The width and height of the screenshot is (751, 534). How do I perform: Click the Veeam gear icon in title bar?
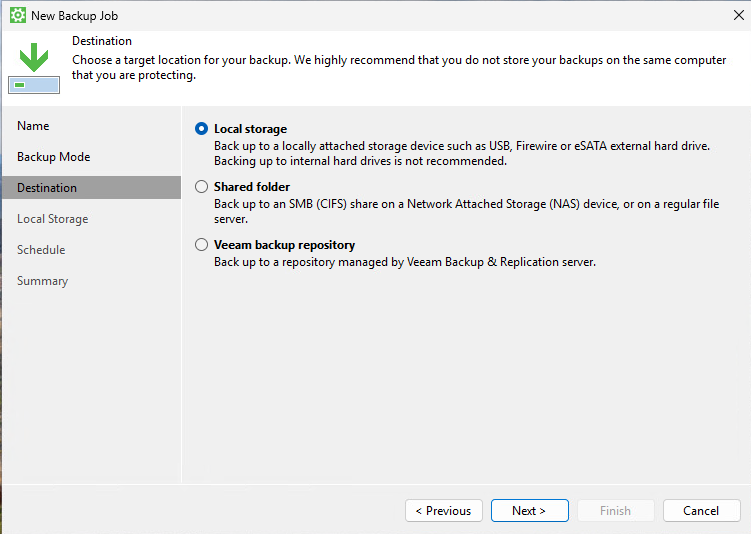click(x=18, y=15)
